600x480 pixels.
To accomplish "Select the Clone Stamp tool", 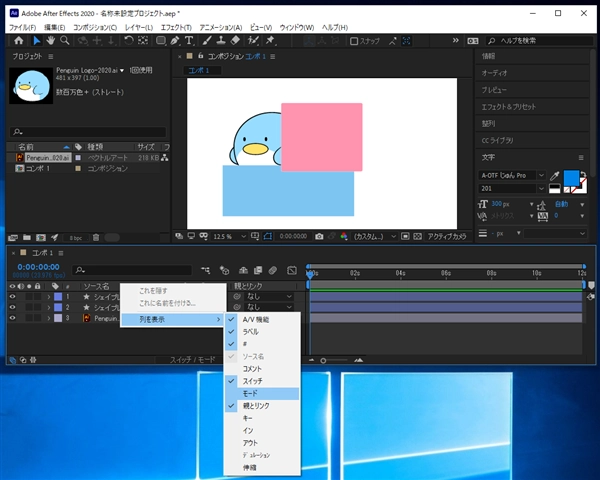I will click(221, 41).
